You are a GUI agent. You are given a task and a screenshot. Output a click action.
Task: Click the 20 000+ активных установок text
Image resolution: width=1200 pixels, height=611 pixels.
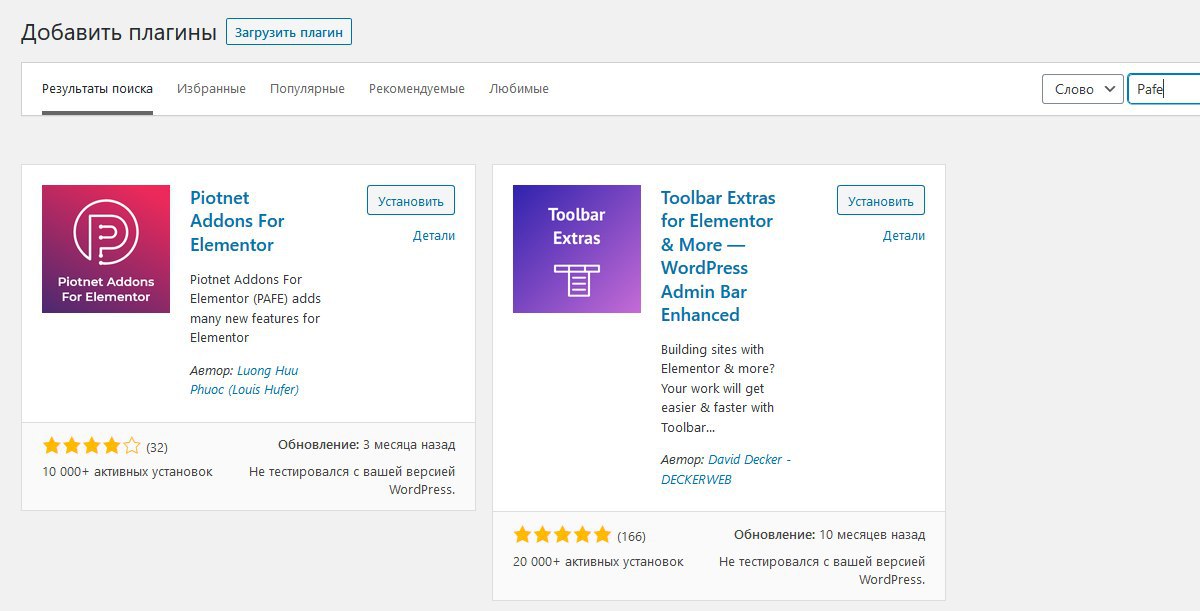click(598, 561)
